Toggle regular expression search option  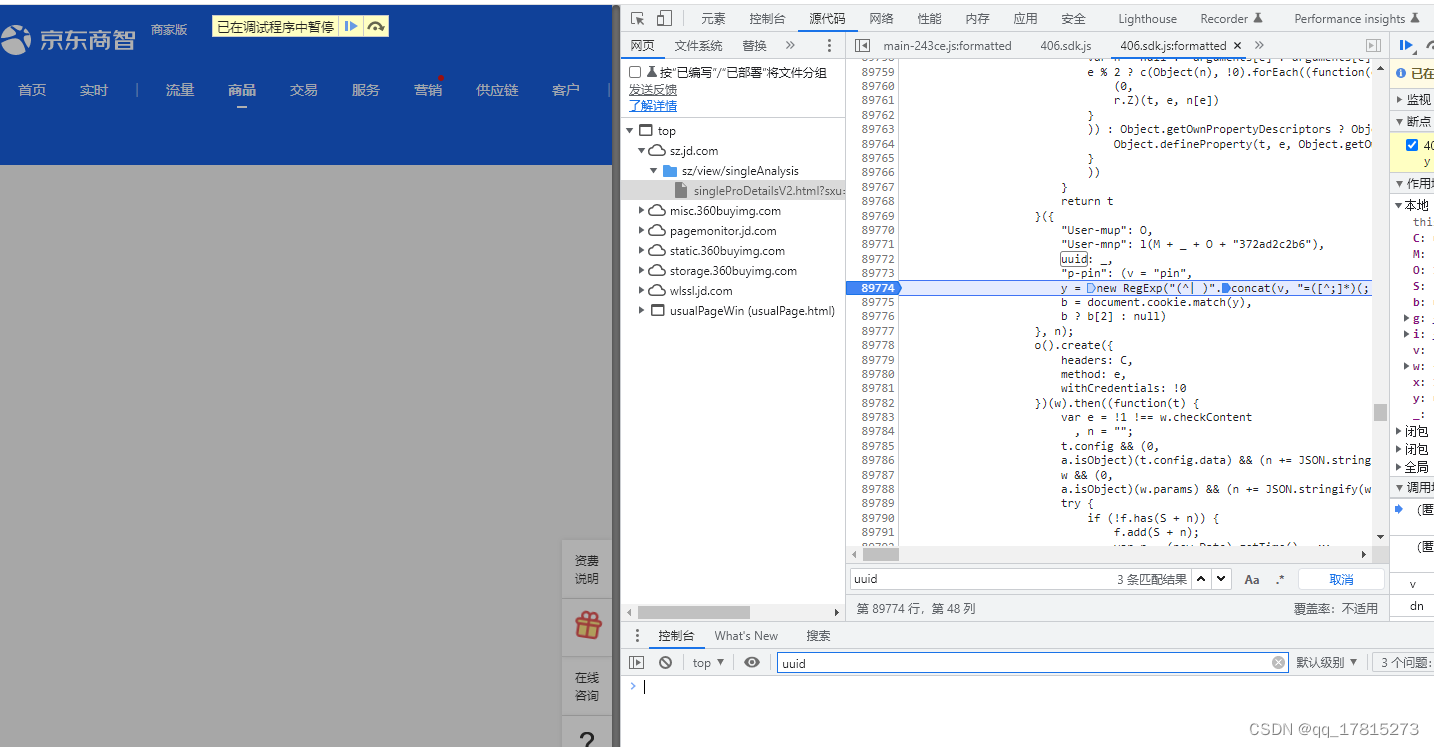pos(1280,580)
